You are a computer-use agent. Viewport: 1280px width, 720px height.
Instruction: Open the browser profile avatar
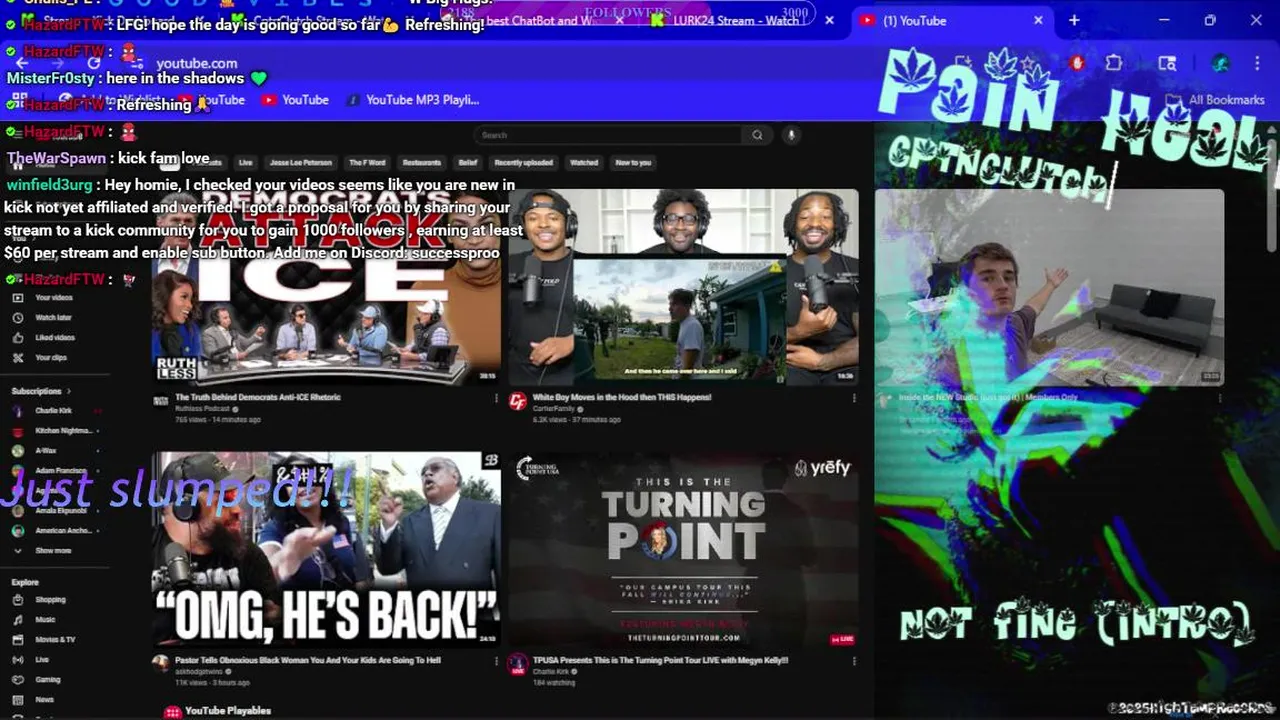1220,63
